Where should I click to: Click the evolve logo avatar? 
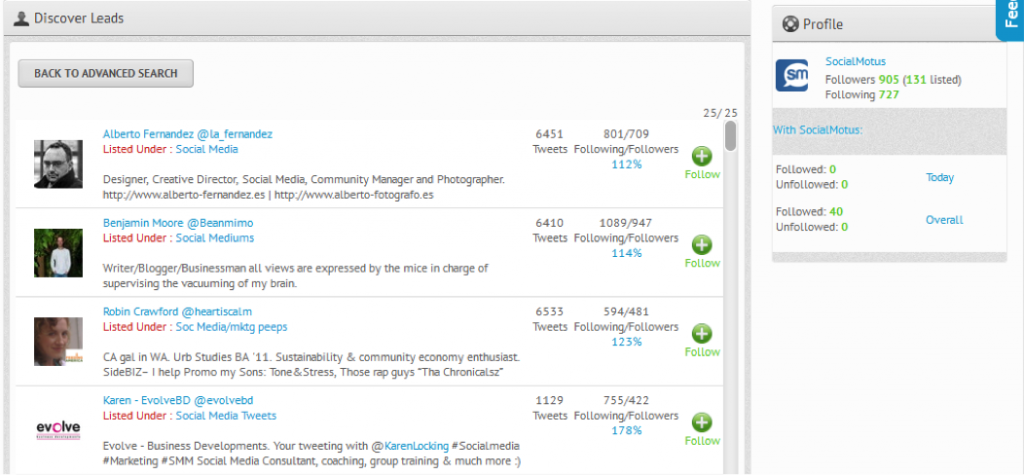58,431
